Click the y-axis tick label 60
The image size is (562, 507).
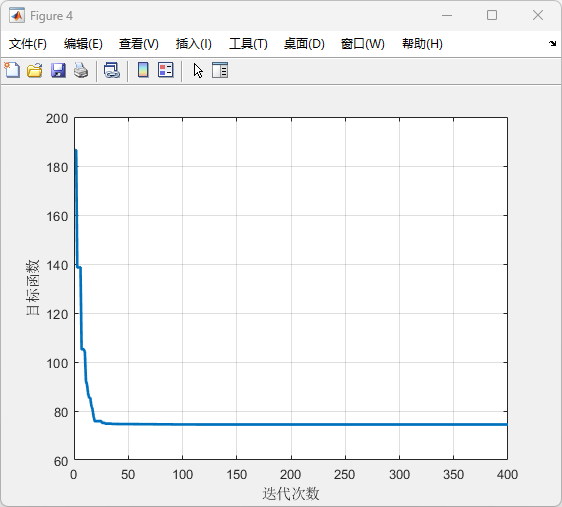tap(61, 461)
